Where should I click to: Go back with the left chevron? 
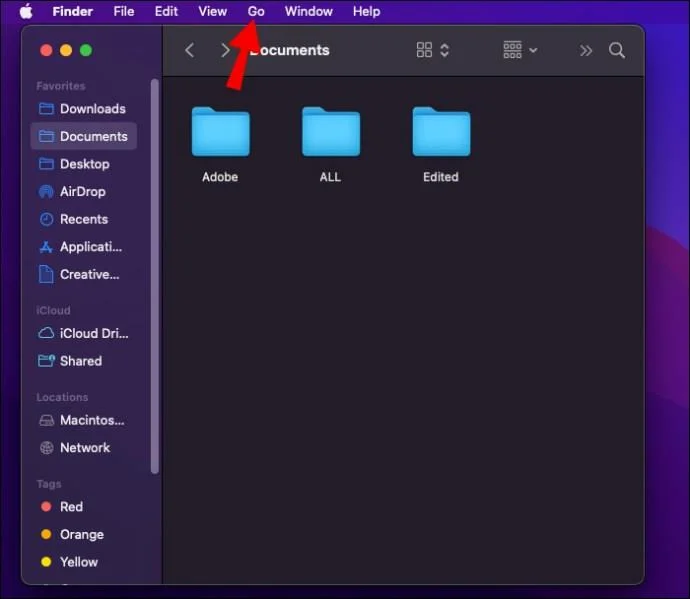pyautogui.click(x=190, y=50)
